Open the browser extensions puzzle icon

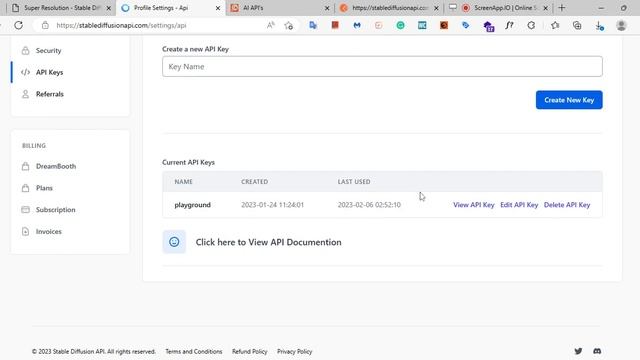coord(531,25)
